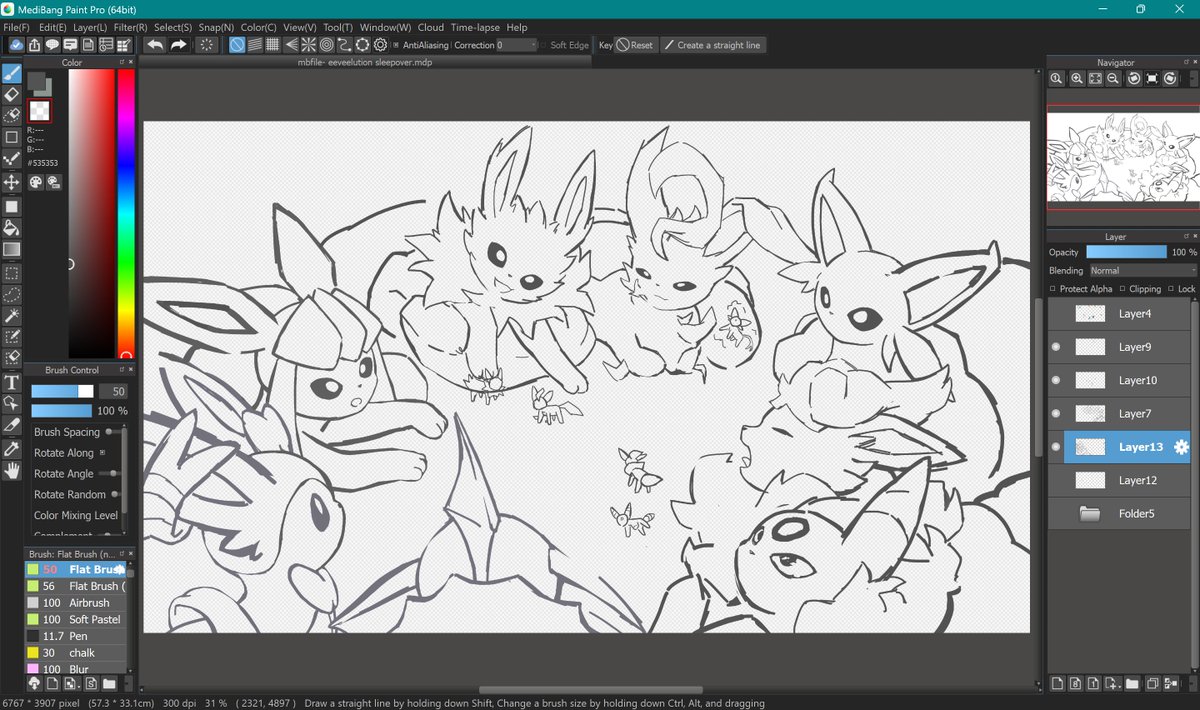
Task: Open Layer13 settings gear
Action: pos(1181,447)
